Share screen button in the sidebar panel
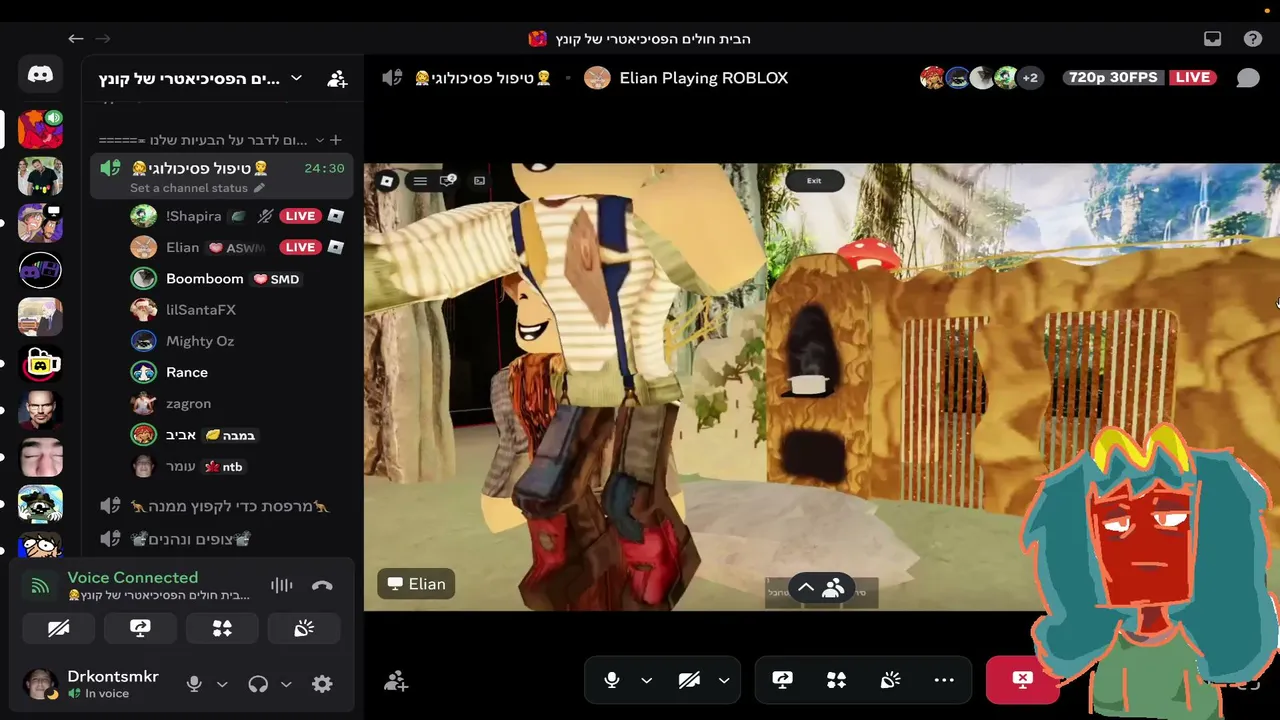 [140, 628]
